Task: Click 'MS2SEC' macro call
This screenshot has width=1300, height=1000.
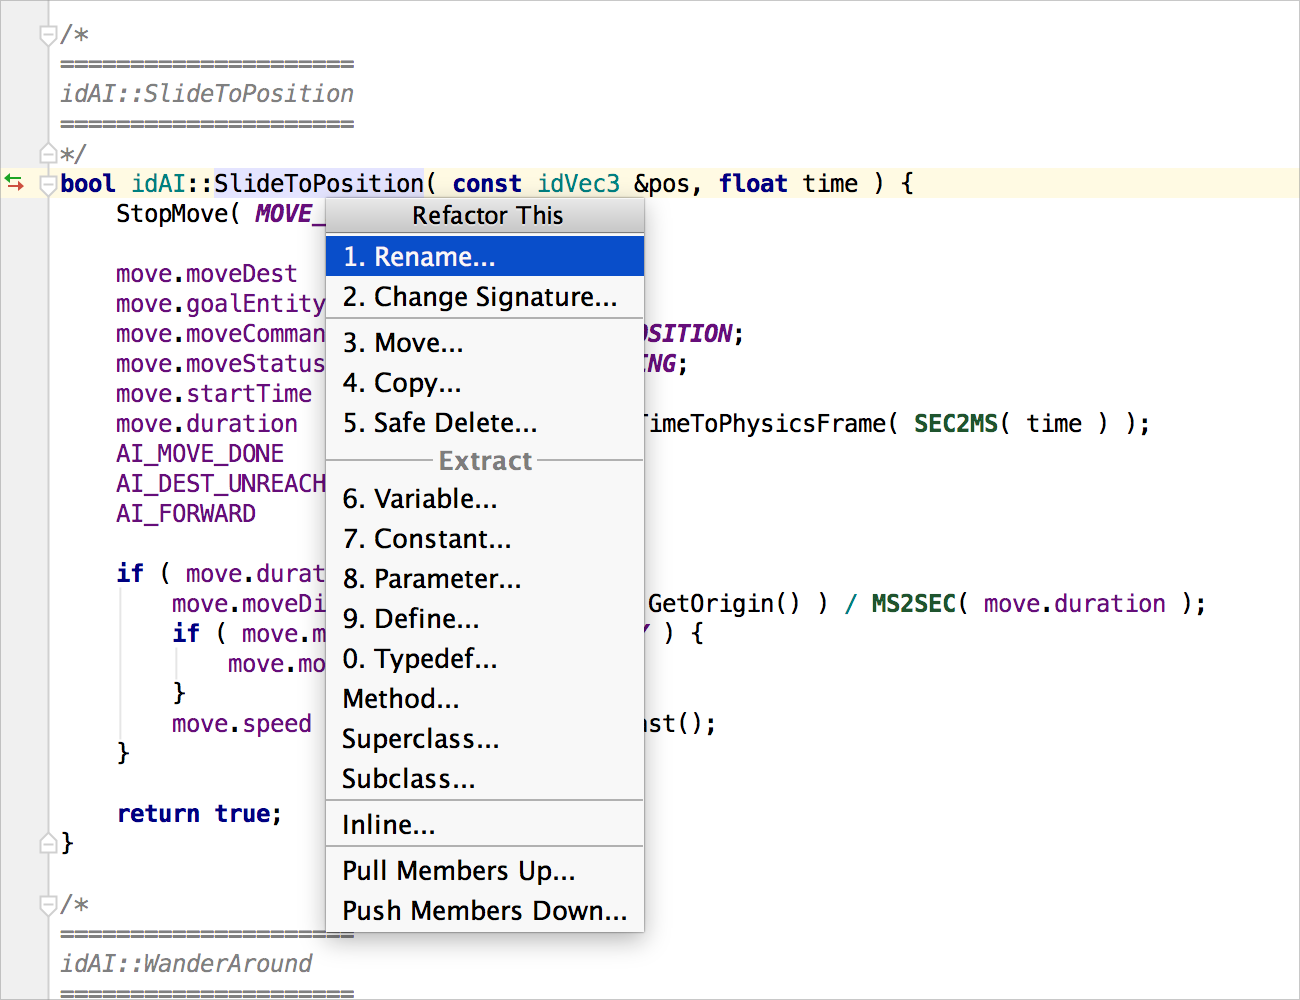Action: [x=913, y=604]
